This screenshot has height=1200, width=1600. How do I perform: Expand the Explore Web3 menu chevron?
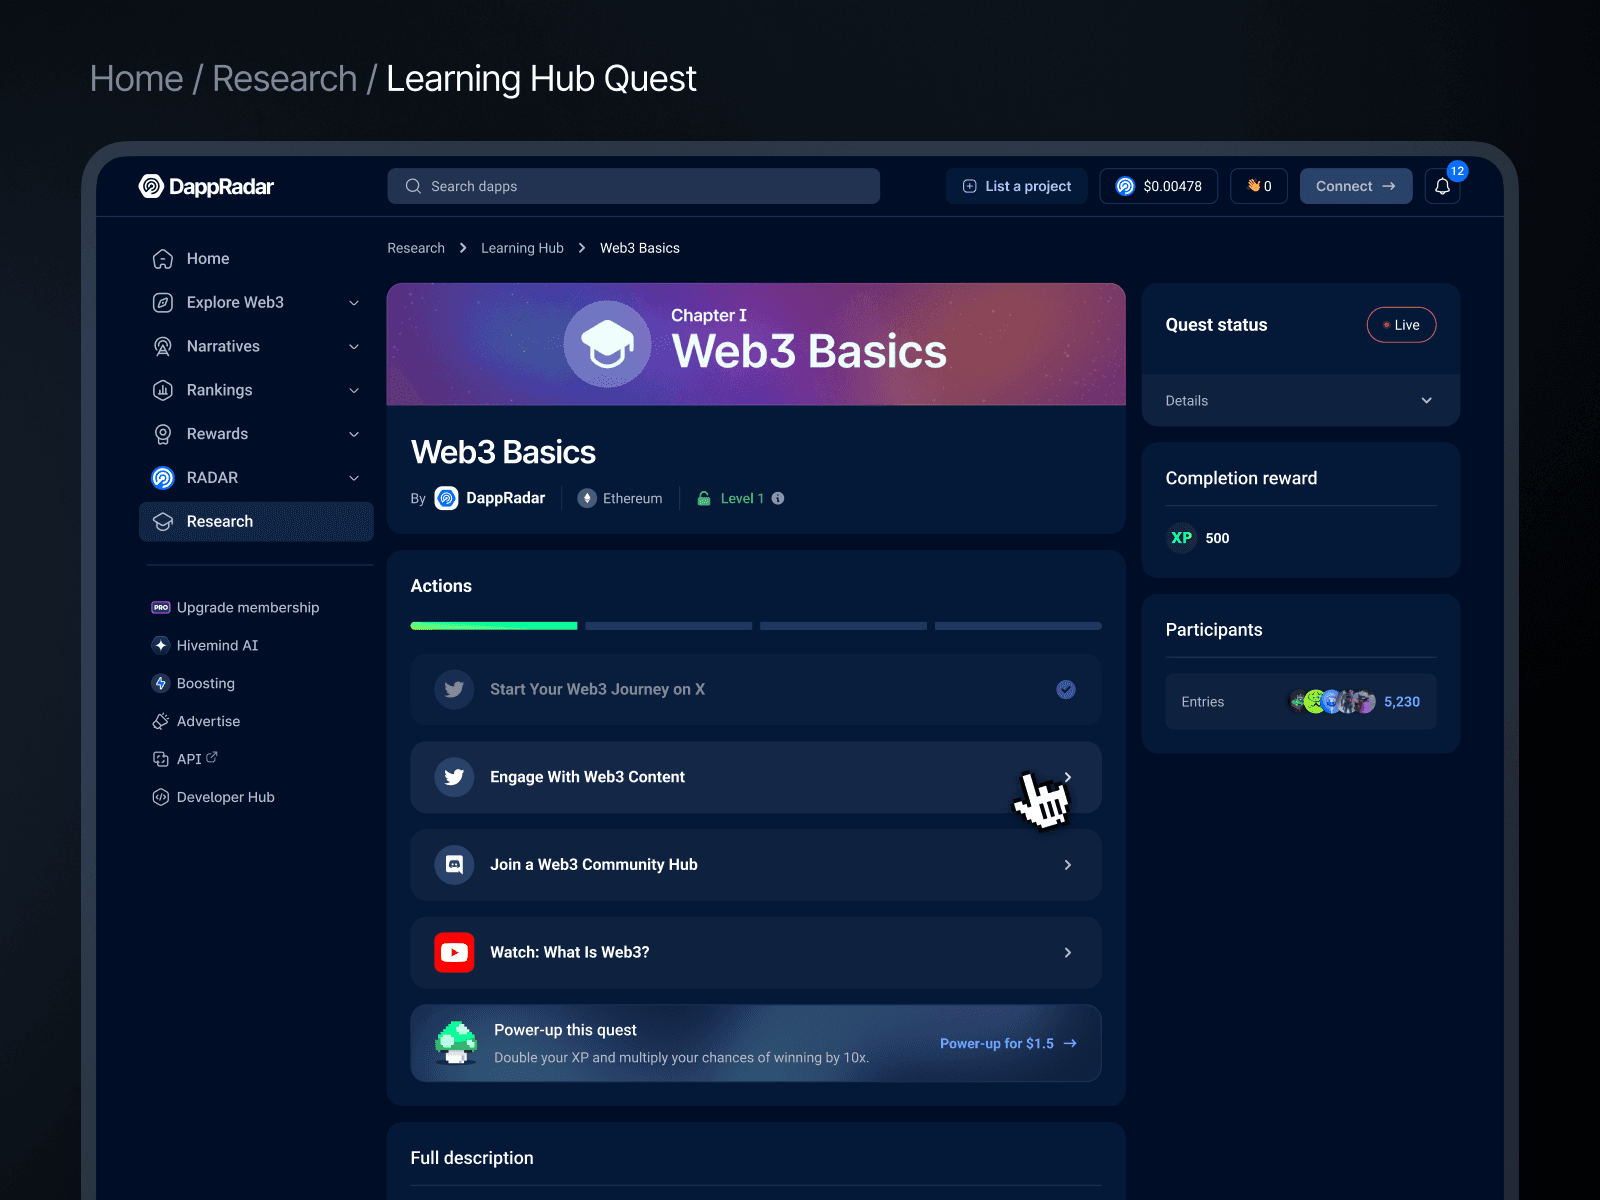tap(354, 303)
